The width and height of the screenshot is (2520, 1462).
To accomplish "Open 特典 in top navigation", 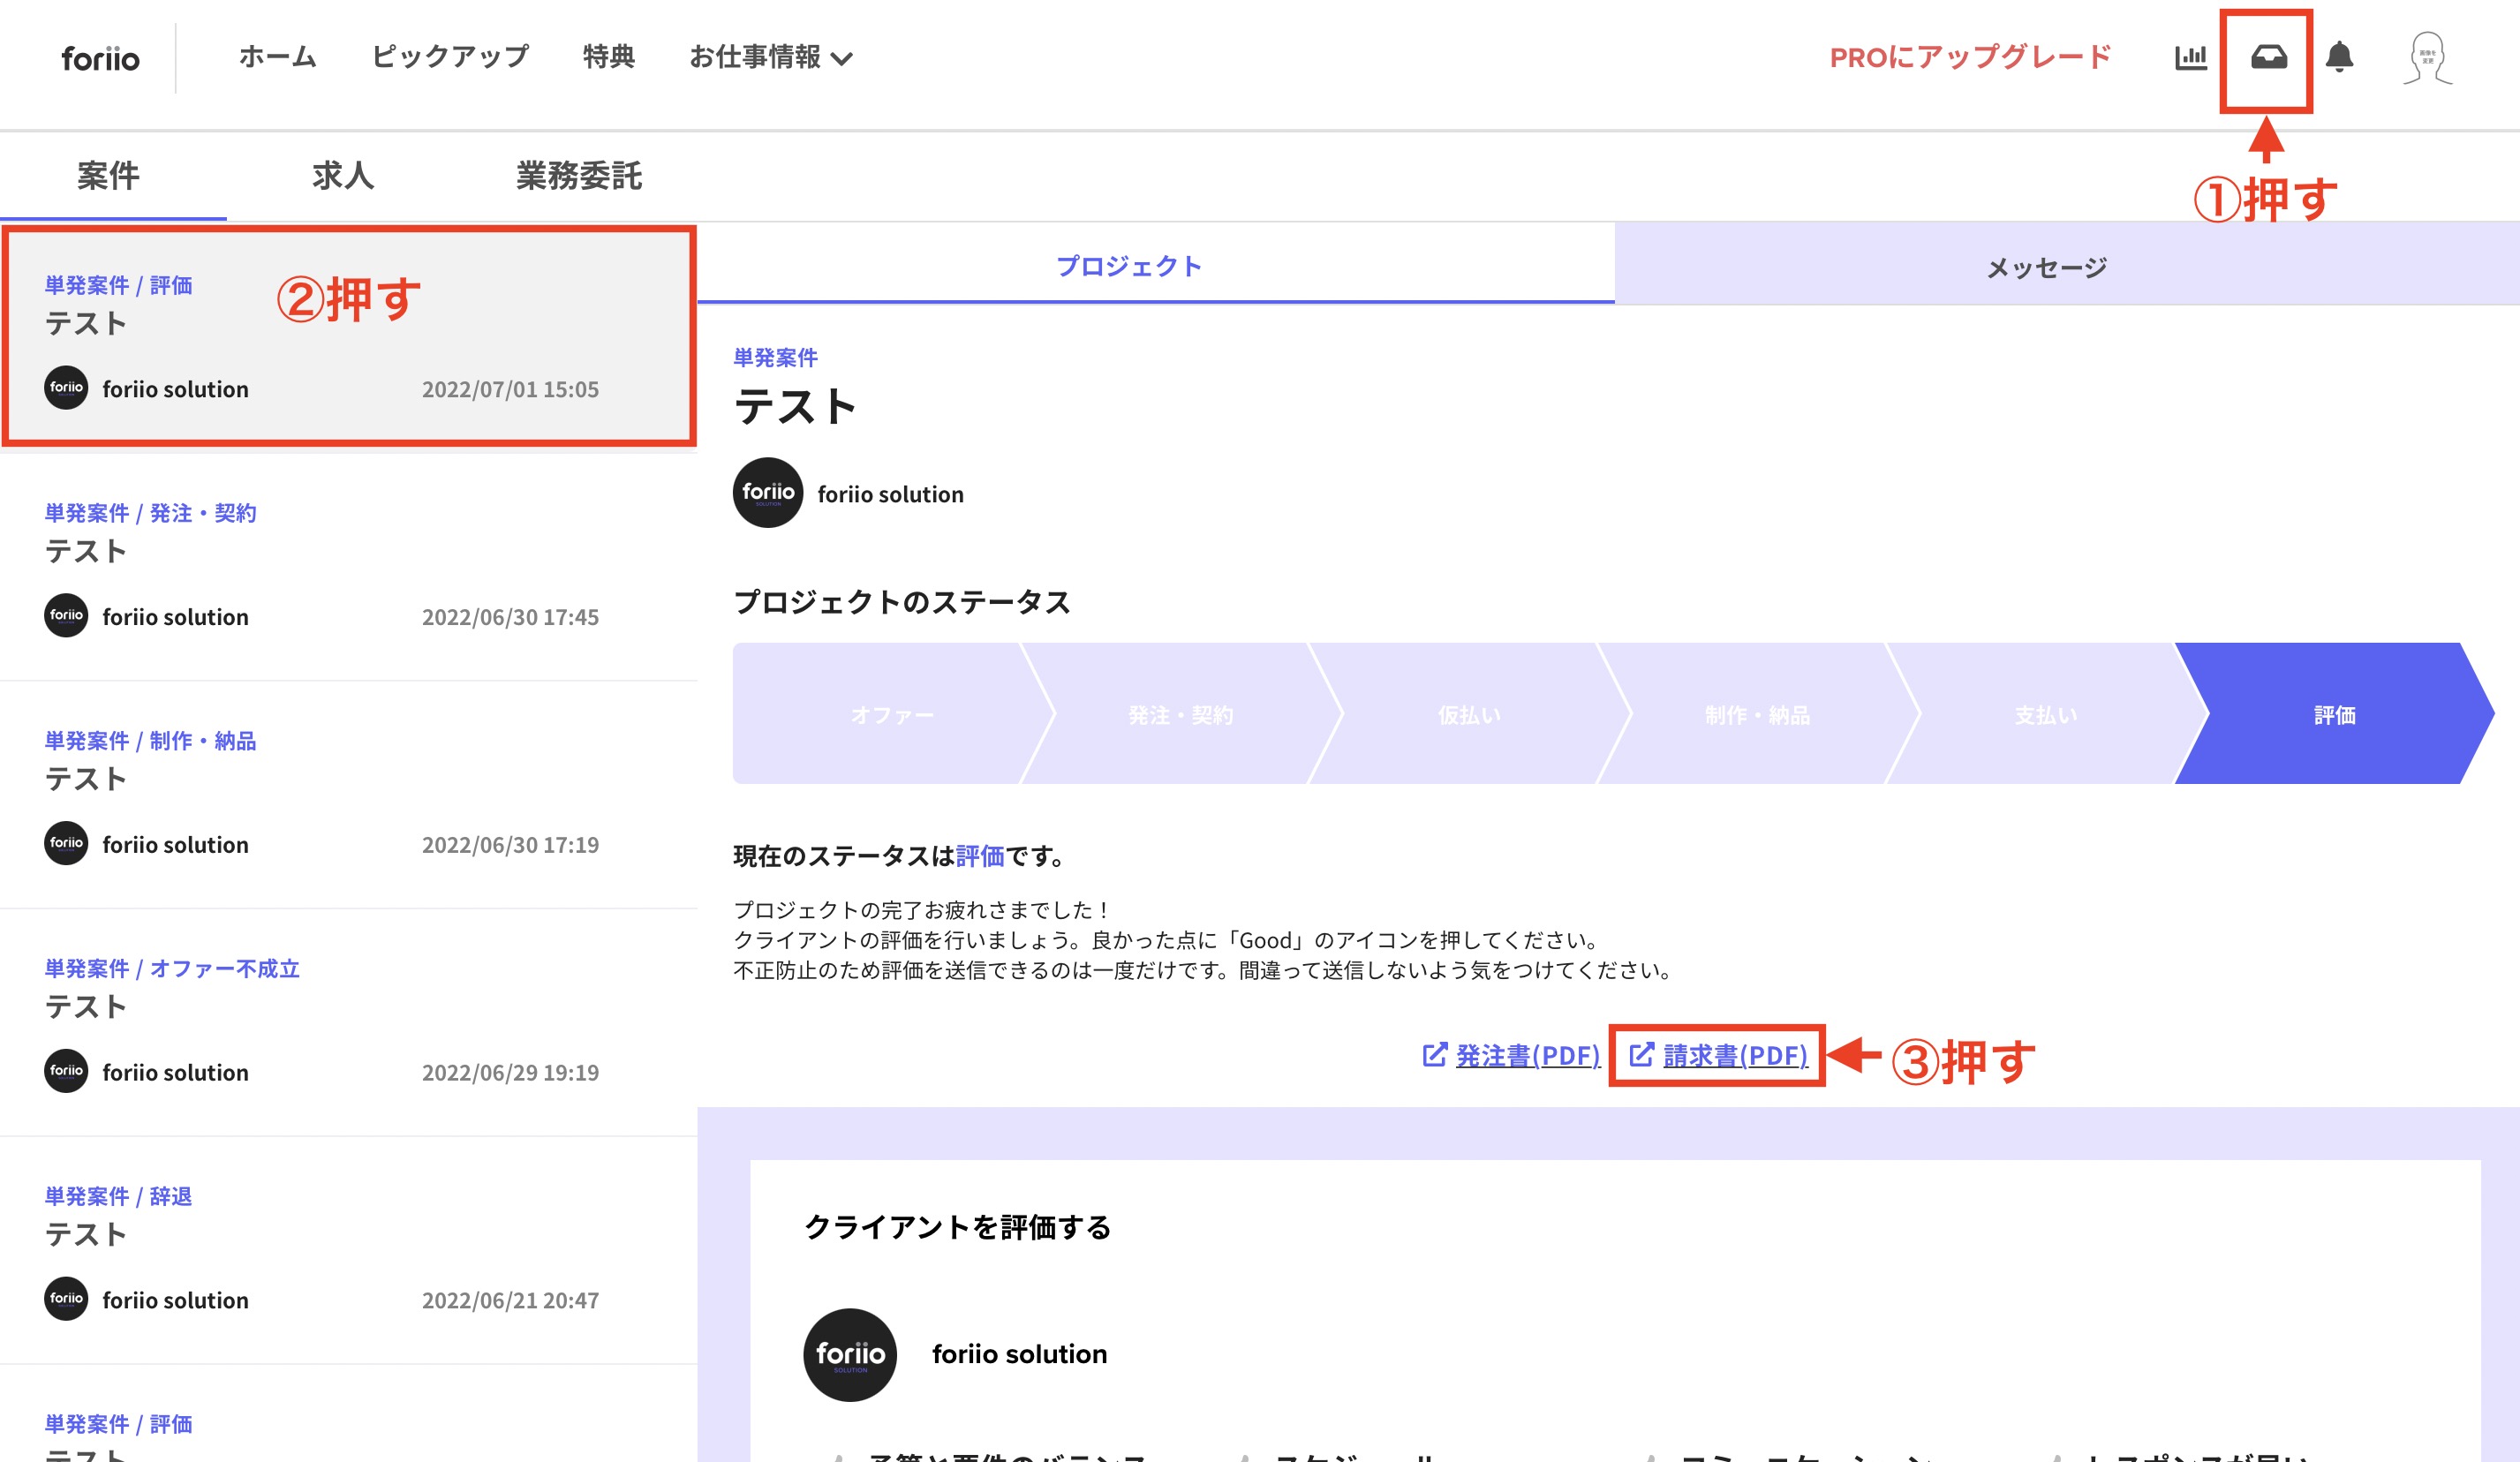I will pos(609,57).
